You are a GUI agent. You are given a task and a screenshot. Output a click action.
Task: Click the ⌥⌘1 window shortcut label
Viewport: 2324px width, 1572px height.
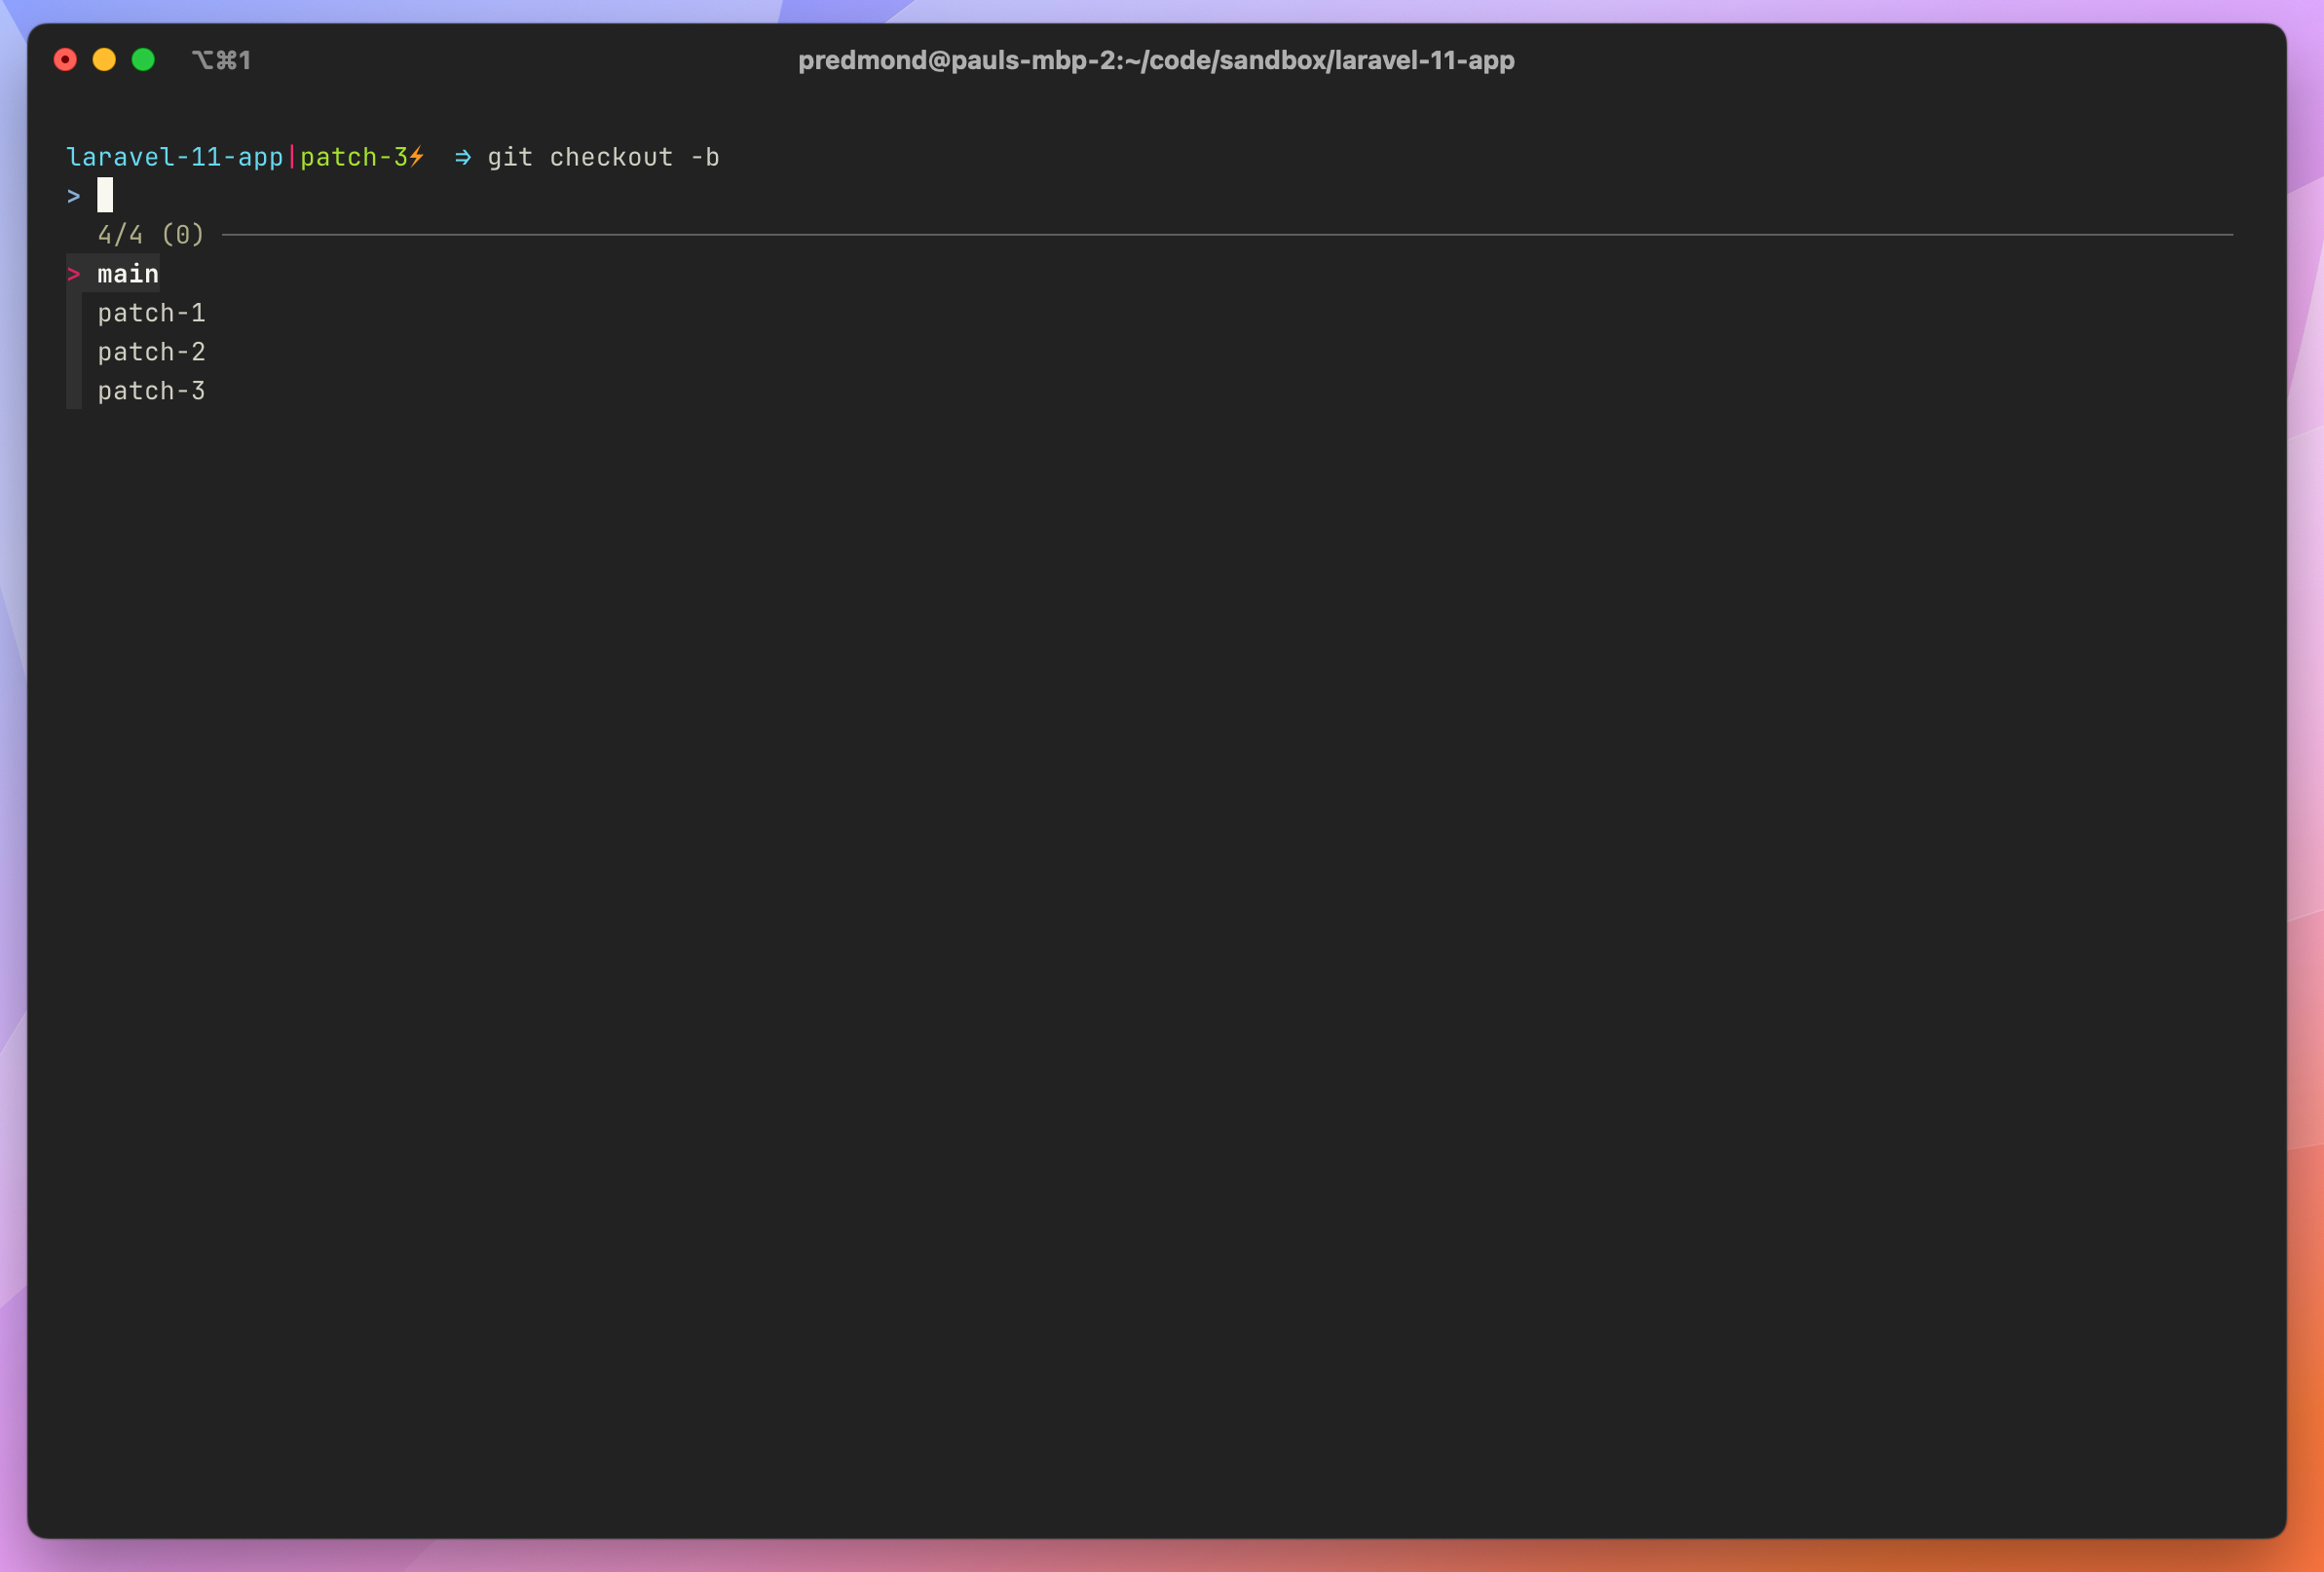222,60
